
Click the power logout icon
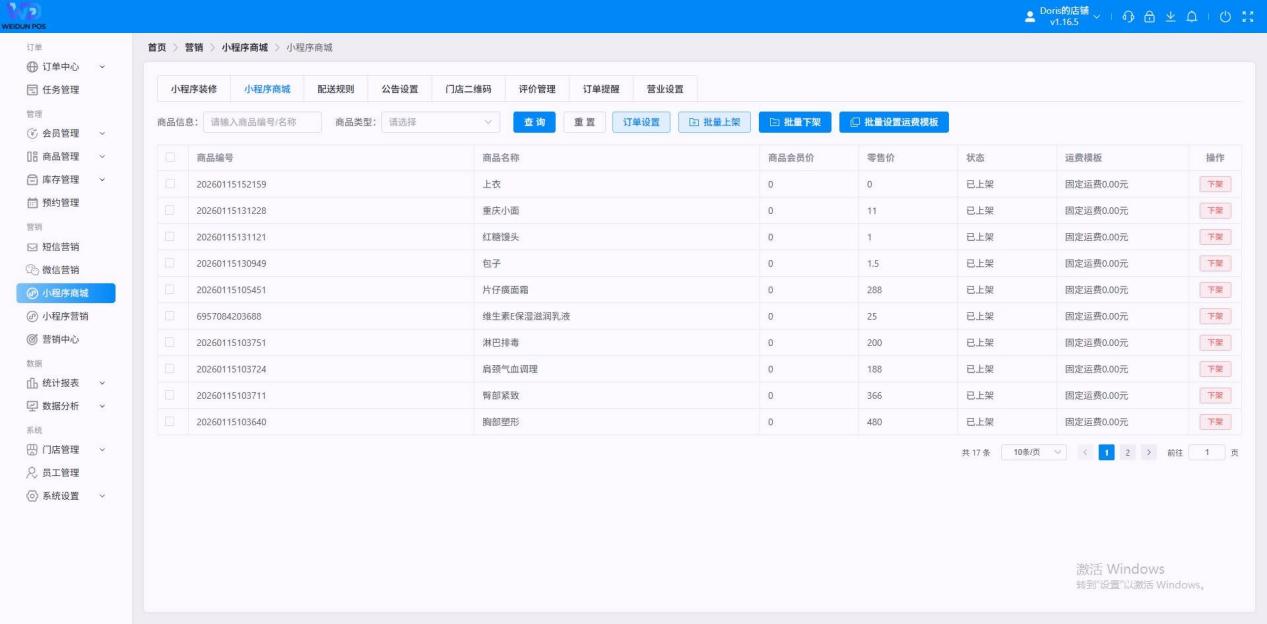click(1226, 17)
